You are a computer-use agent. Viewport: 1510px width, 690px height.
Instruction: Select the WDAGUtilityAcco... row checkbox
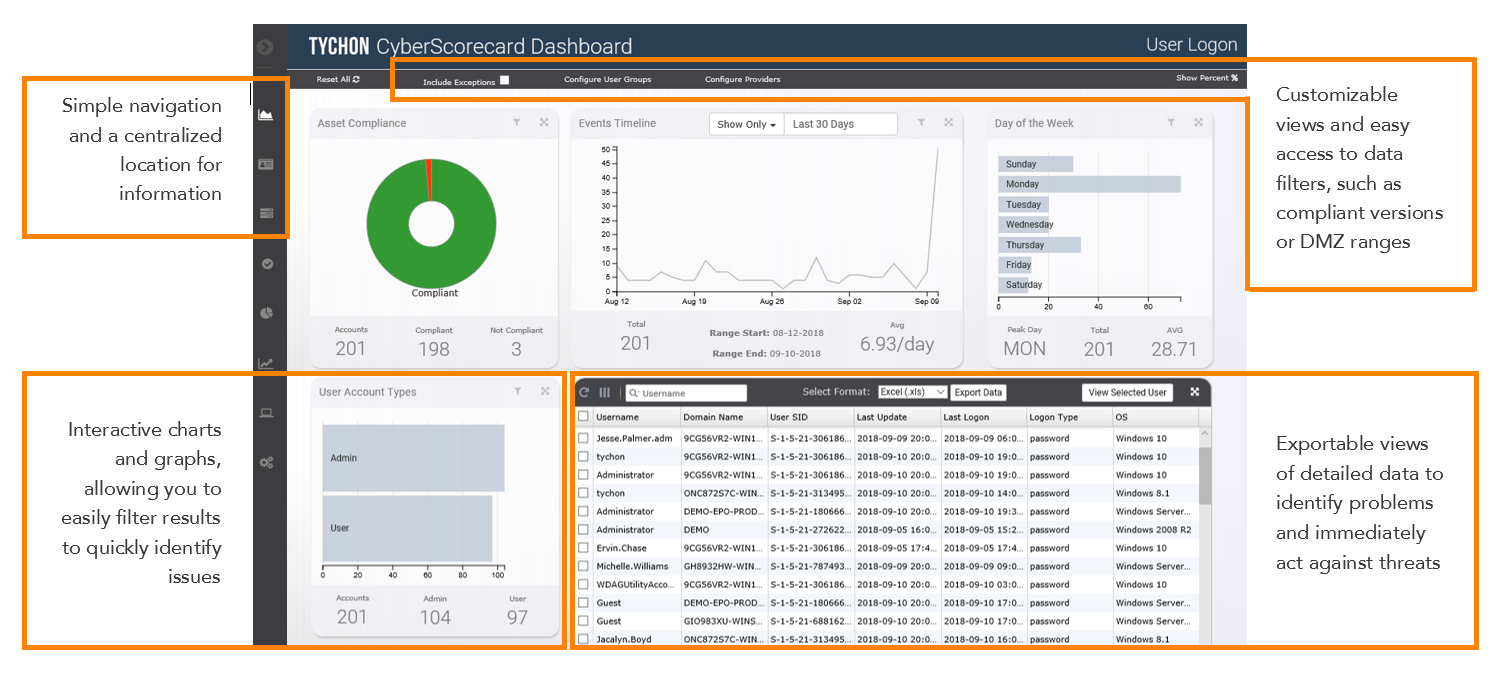[584, 584]
